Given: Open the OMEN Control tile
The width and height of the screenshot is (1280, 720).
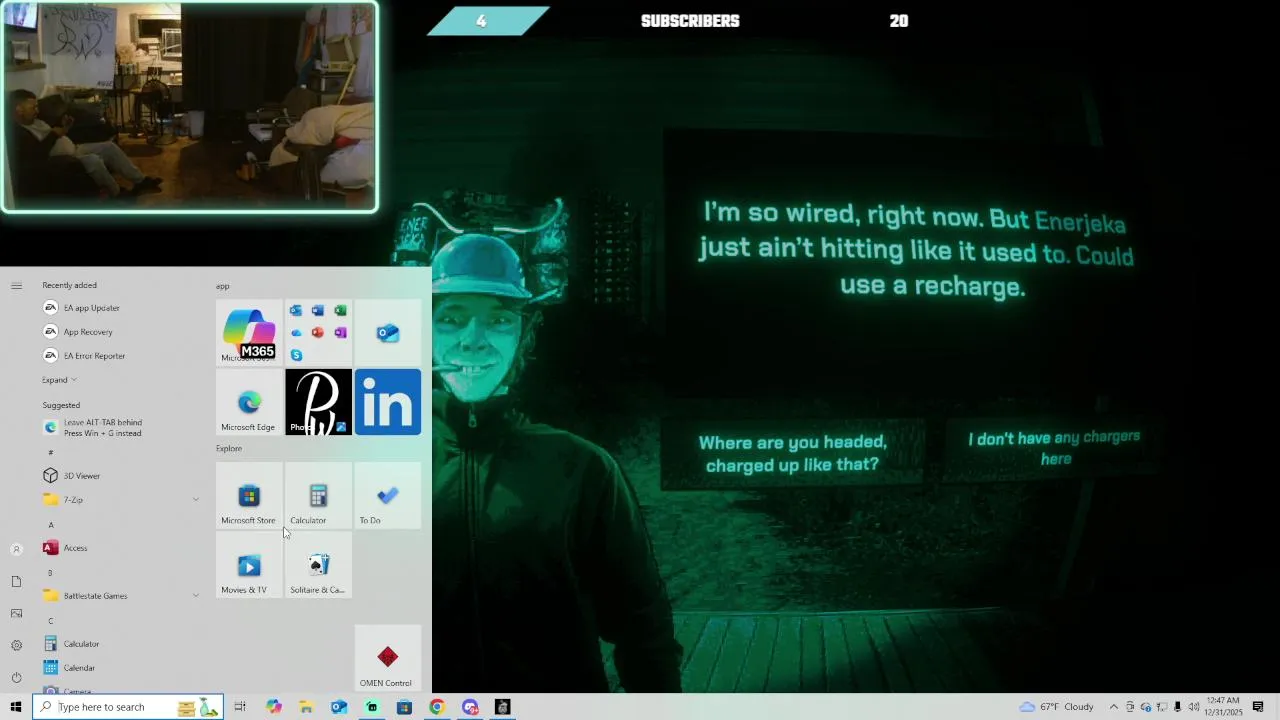Looking at the screenshot, I should 388,658.
